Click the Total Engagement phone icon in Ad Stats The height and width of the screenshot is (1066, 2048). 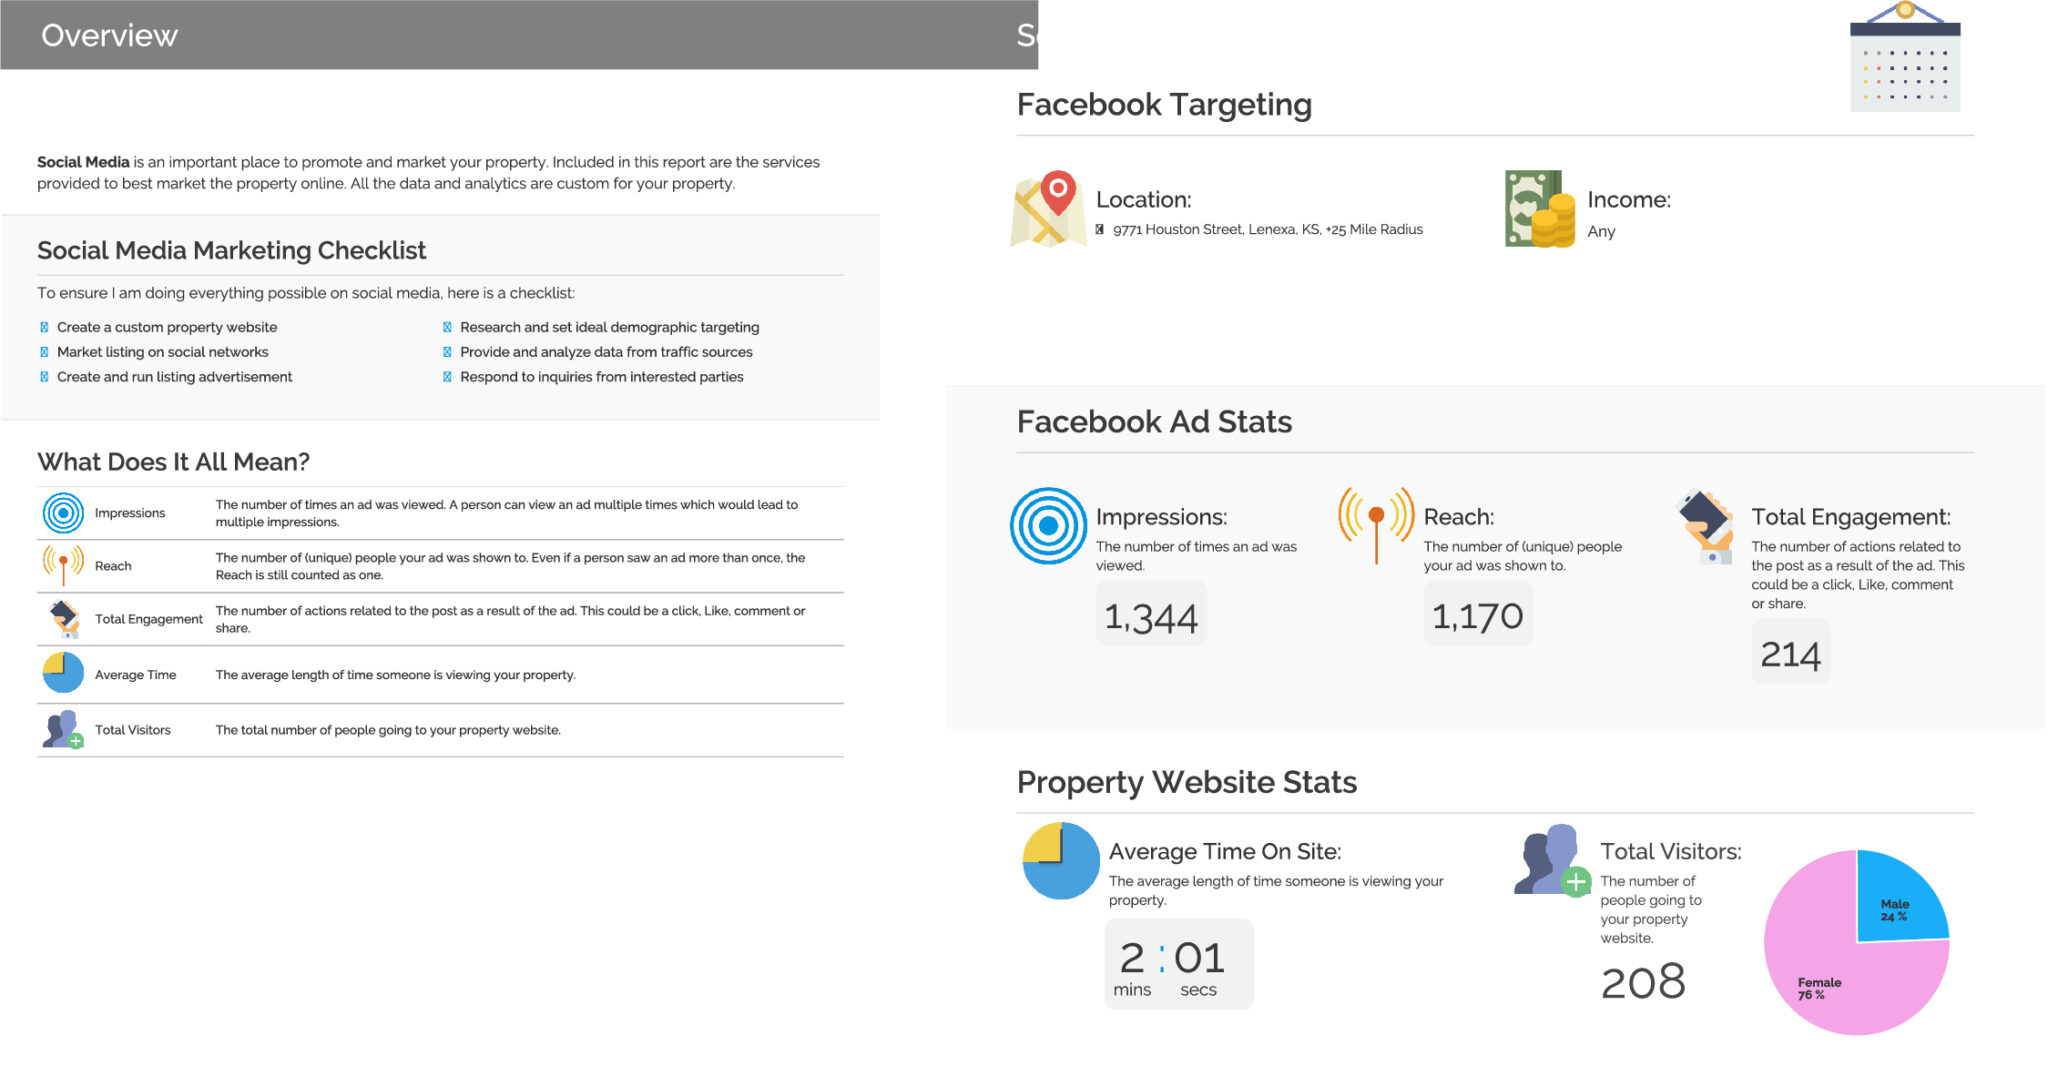(x=1707, y=526)
